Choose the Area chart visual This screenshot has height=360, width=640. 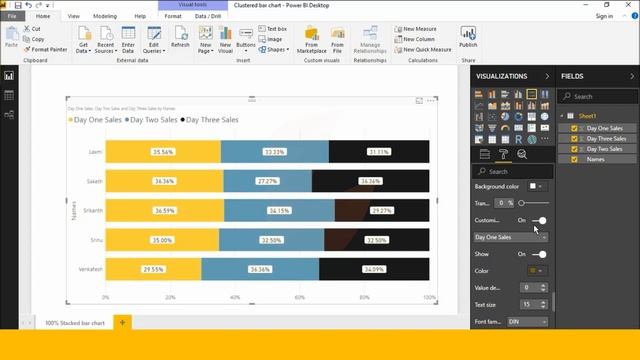pyautogui.click(x=492, y=106)
